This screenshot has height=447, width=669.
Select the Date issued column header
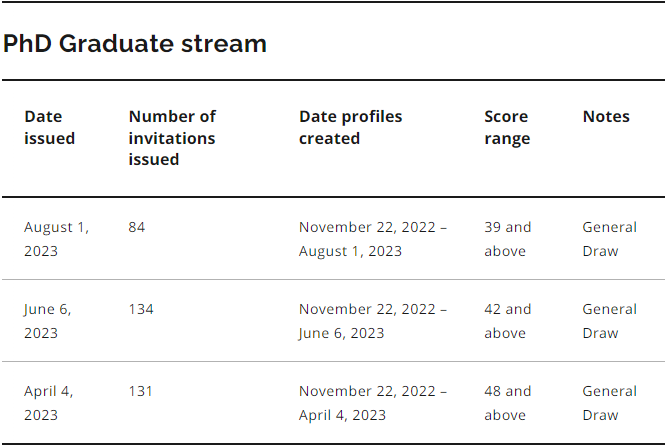(50, 127)
